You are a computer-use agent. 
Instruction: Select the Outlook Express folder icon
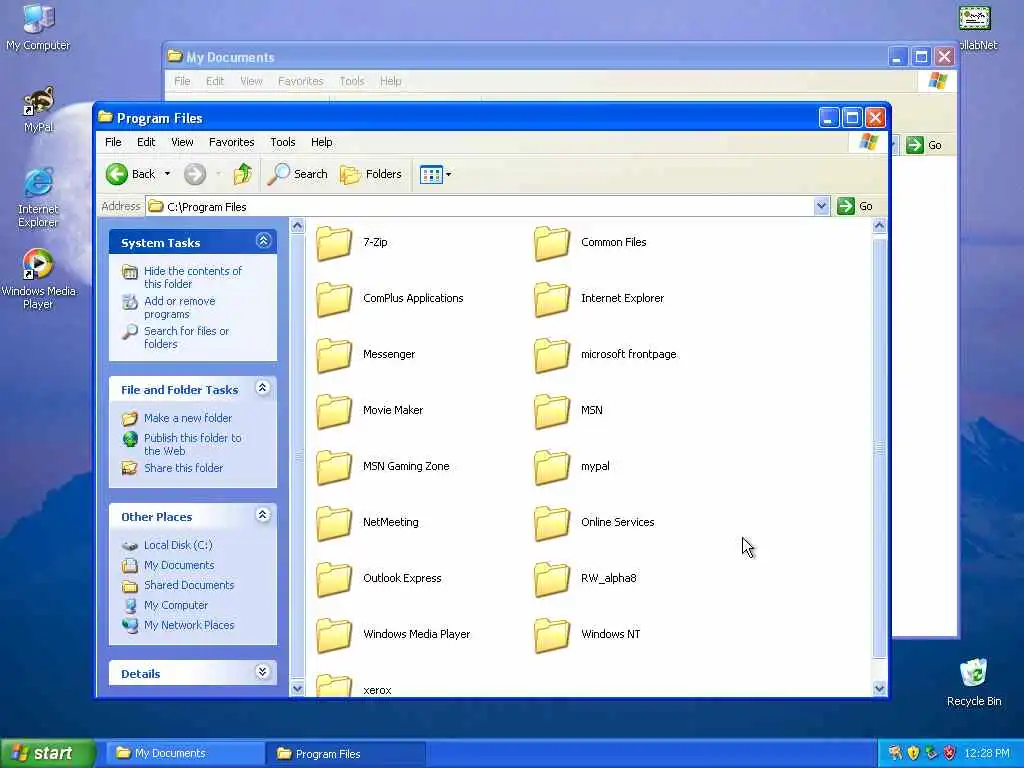pos(334,580)
